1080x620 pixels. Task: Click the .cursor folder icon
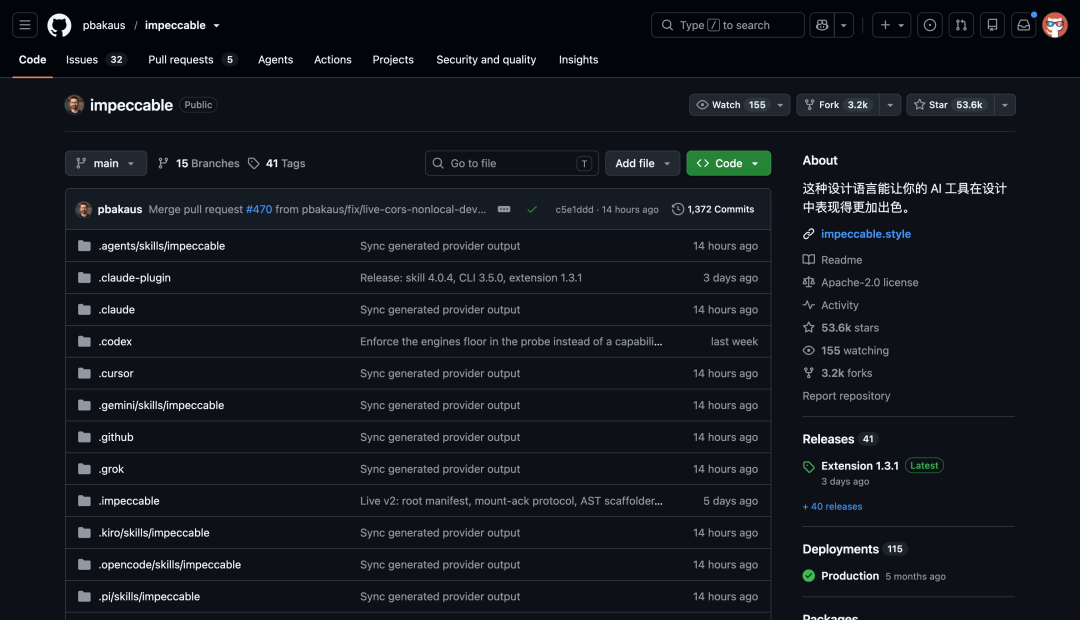coord(84,373)
